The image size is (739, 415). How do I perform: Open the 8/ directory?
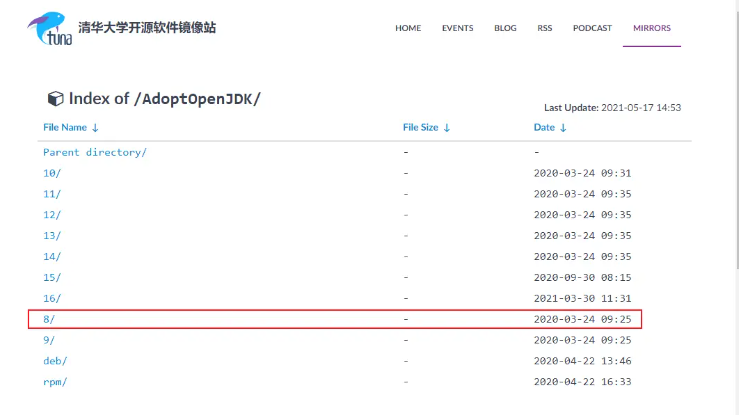pyautogui.click(x=49, y=319)
